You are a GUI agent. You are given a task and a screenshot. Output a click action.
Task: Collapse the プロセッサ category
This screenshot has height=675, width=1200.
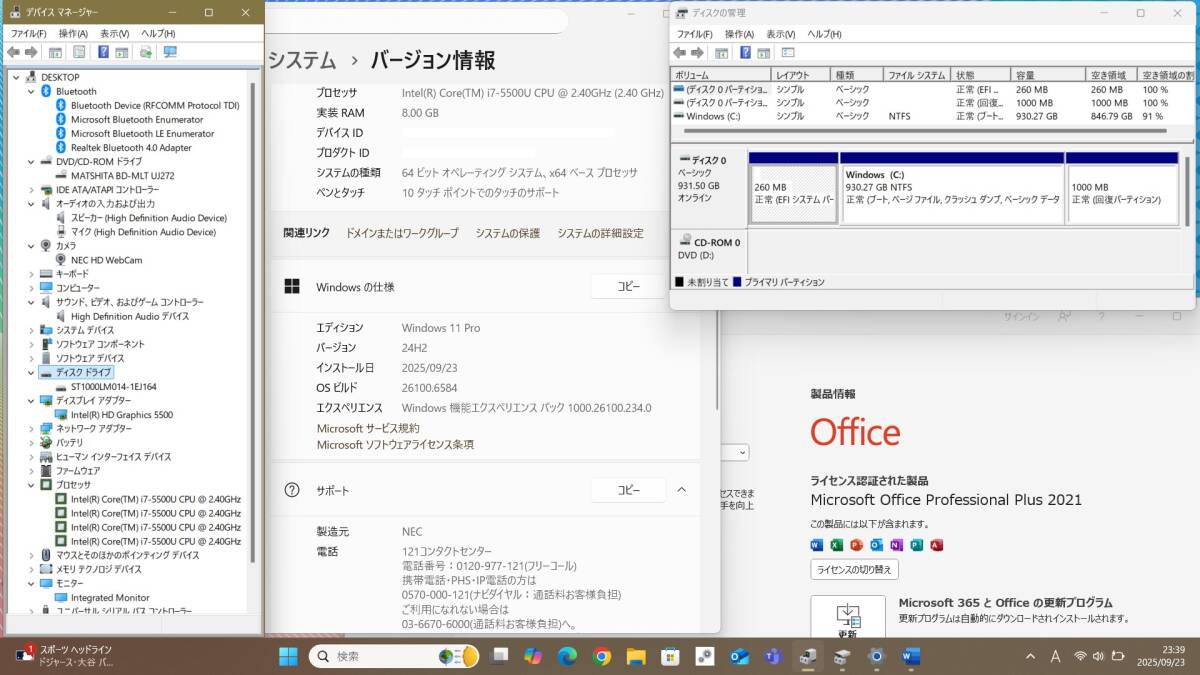click(x=32, y=484)
